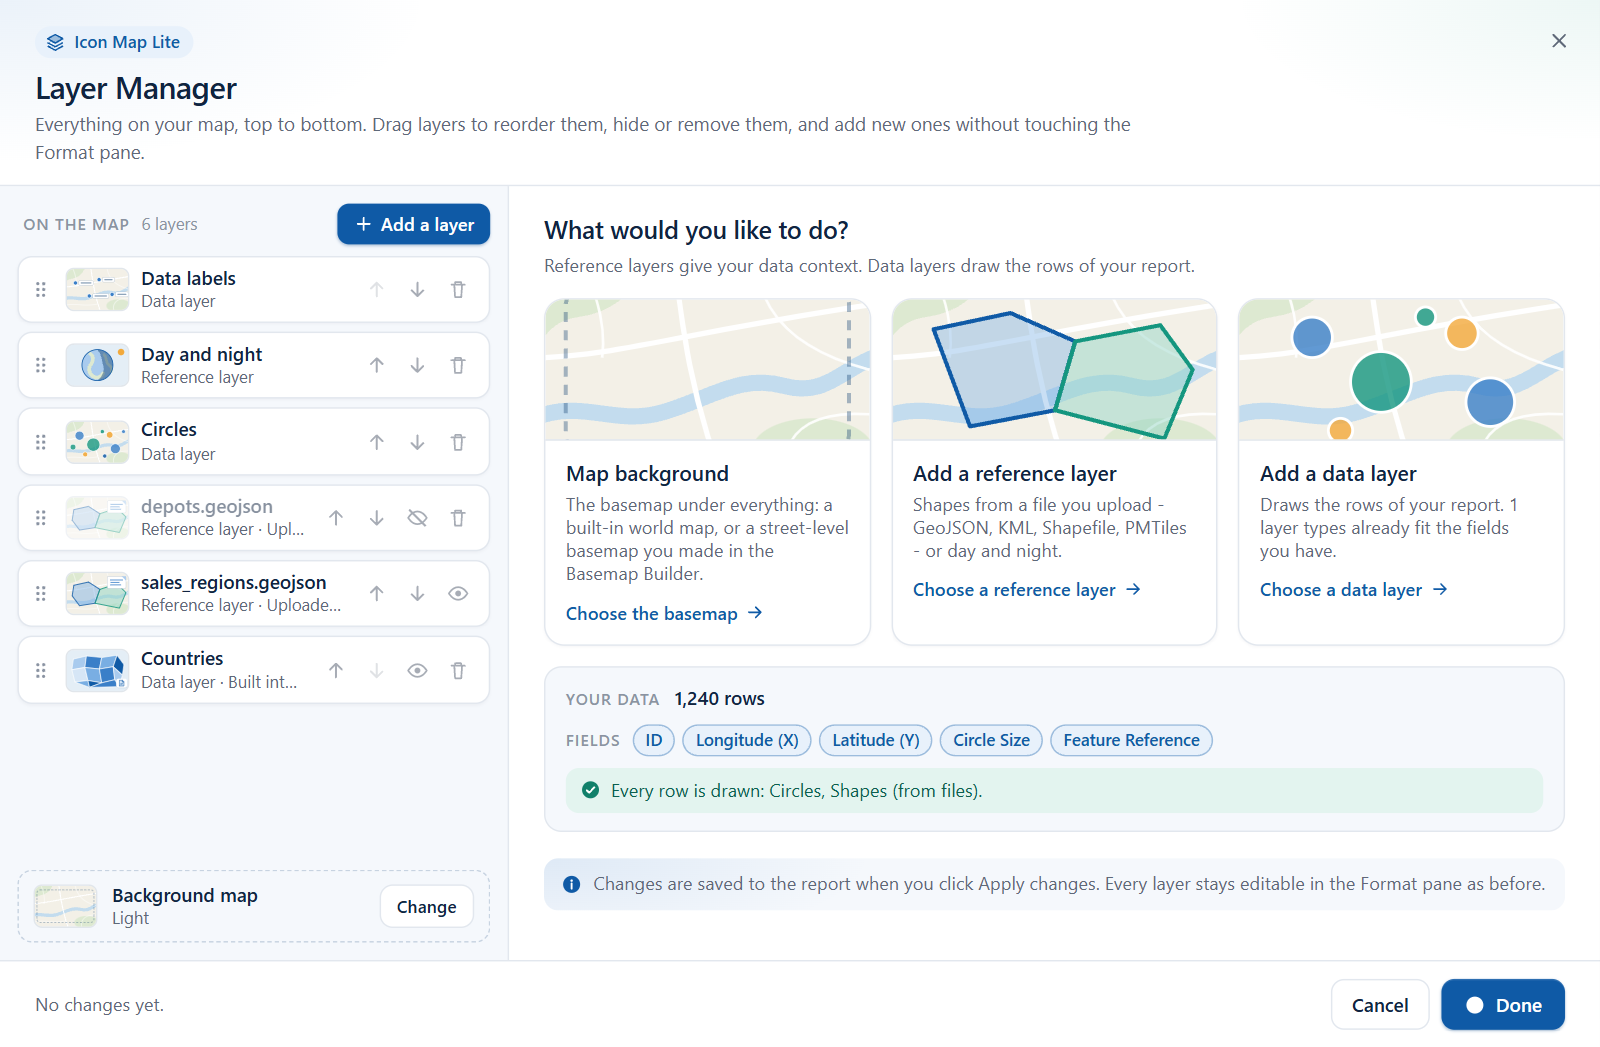Open the Choose the basemap link
1600x1047 pixels.
coord(664,614)
